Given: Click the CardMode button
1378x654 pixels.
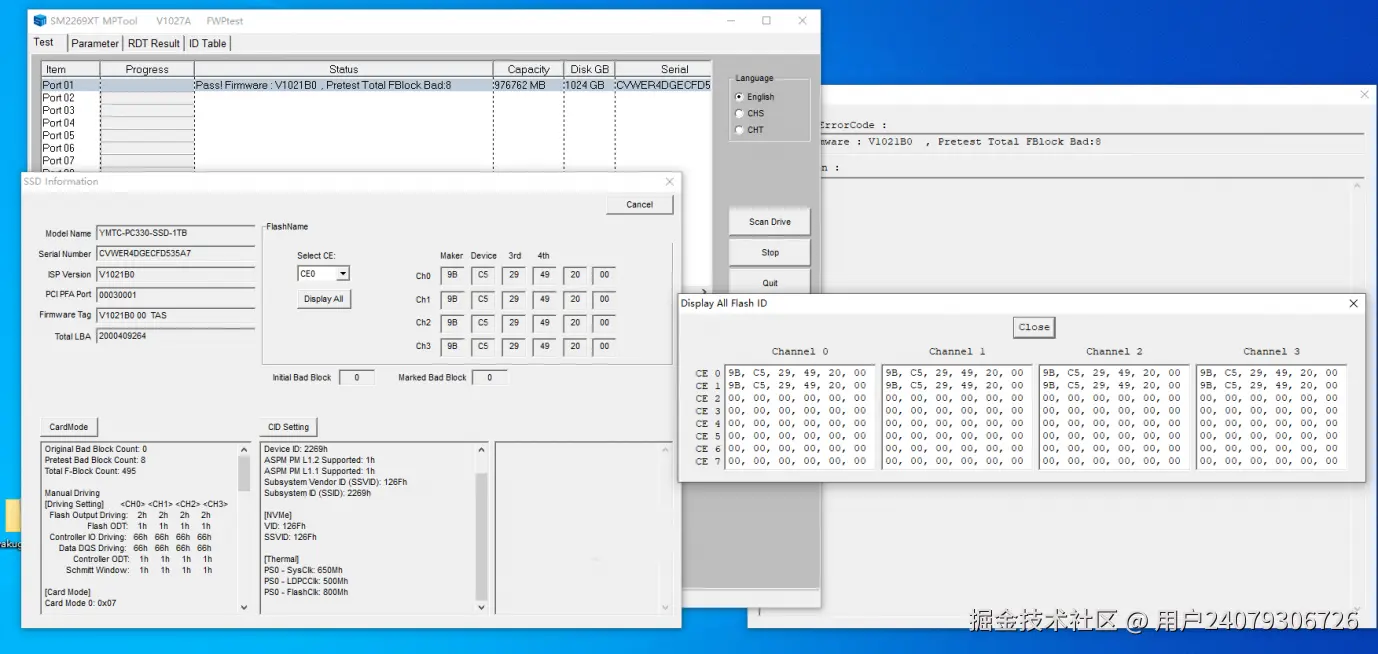Looking at the screenshot, I should click(69, 427).
